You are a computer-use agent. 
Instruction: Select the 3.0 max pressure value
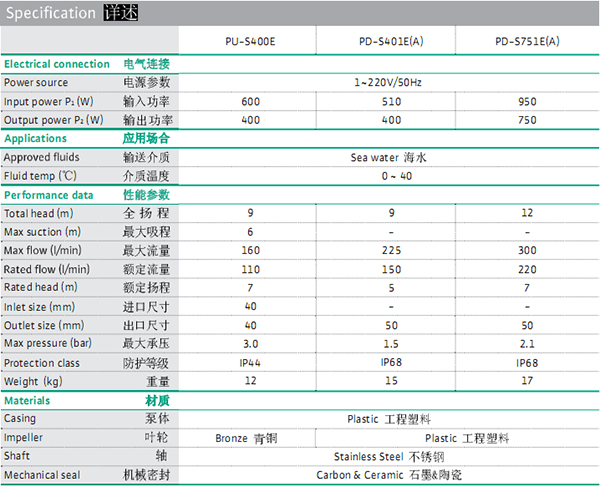click(250, 344)
